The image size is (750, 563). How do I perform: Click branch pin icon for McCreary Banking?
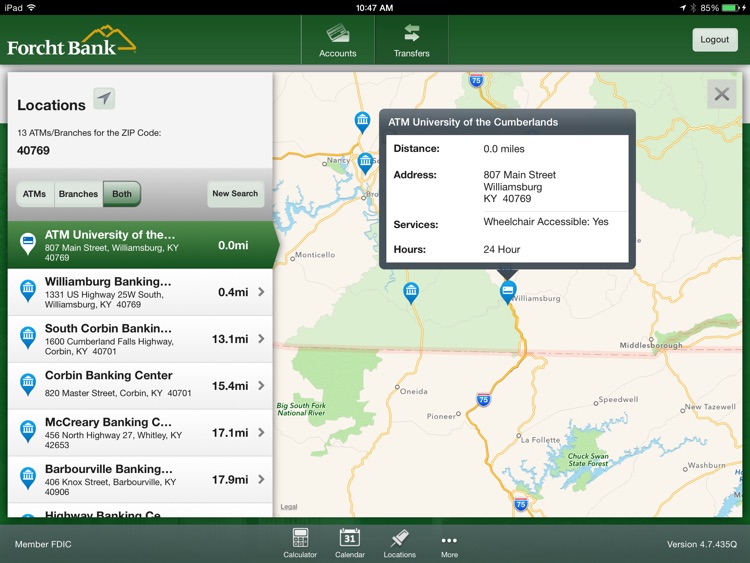[x=28, y=431]
